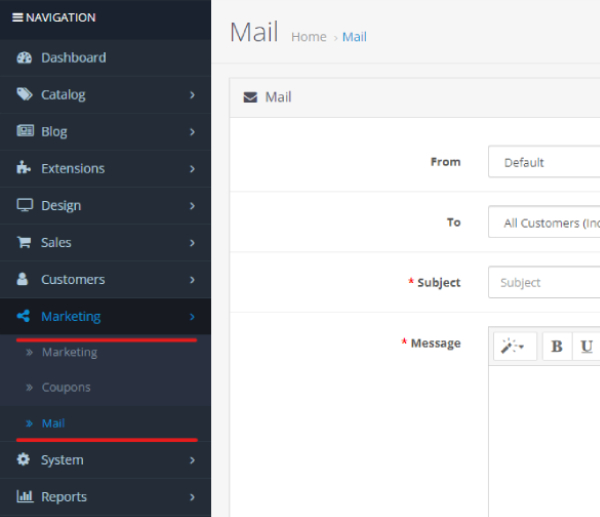Click the hamburger navigation menu icon
600x517 pixels.
tap(18, 18)
